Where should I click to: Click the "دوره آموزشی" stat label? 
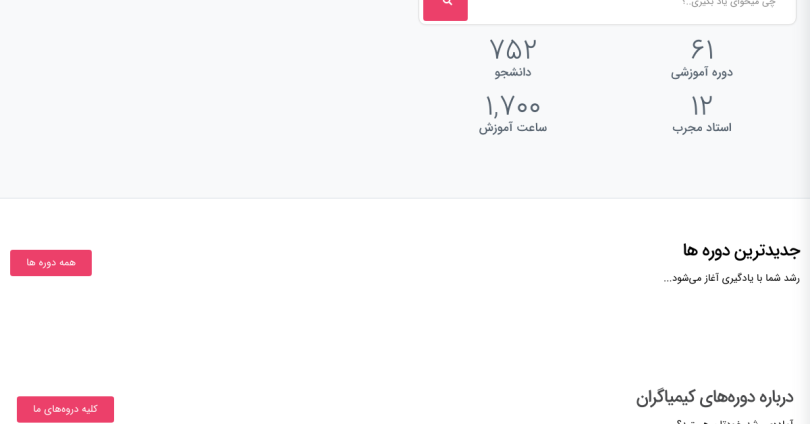[702, 72]
